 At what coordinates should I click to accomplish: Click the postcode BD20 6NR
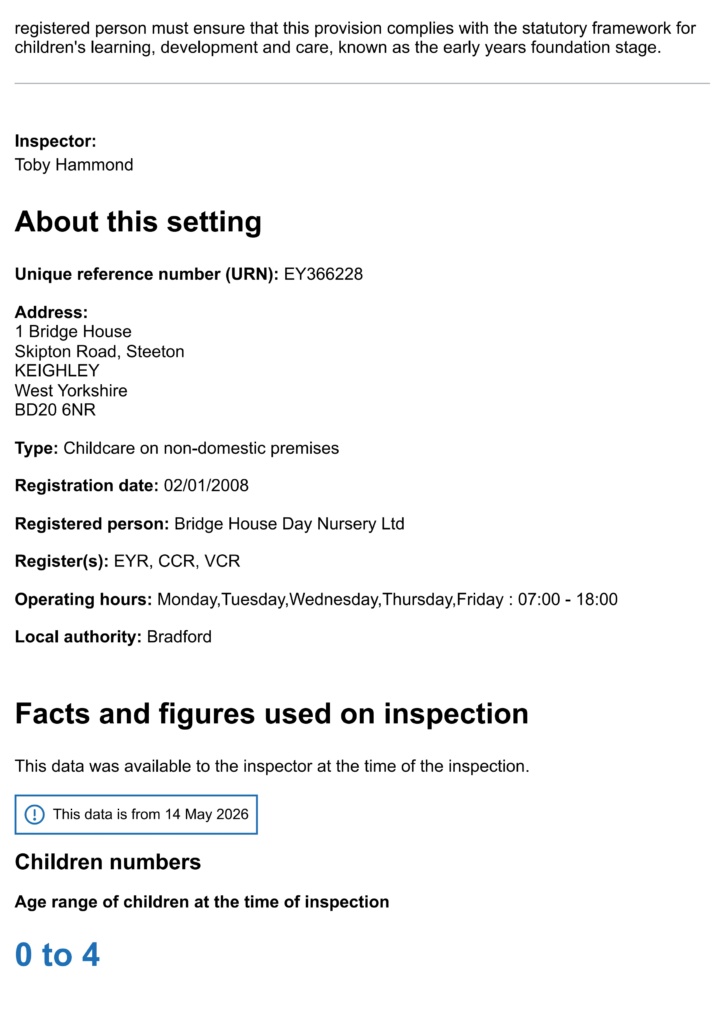point(55,409)
